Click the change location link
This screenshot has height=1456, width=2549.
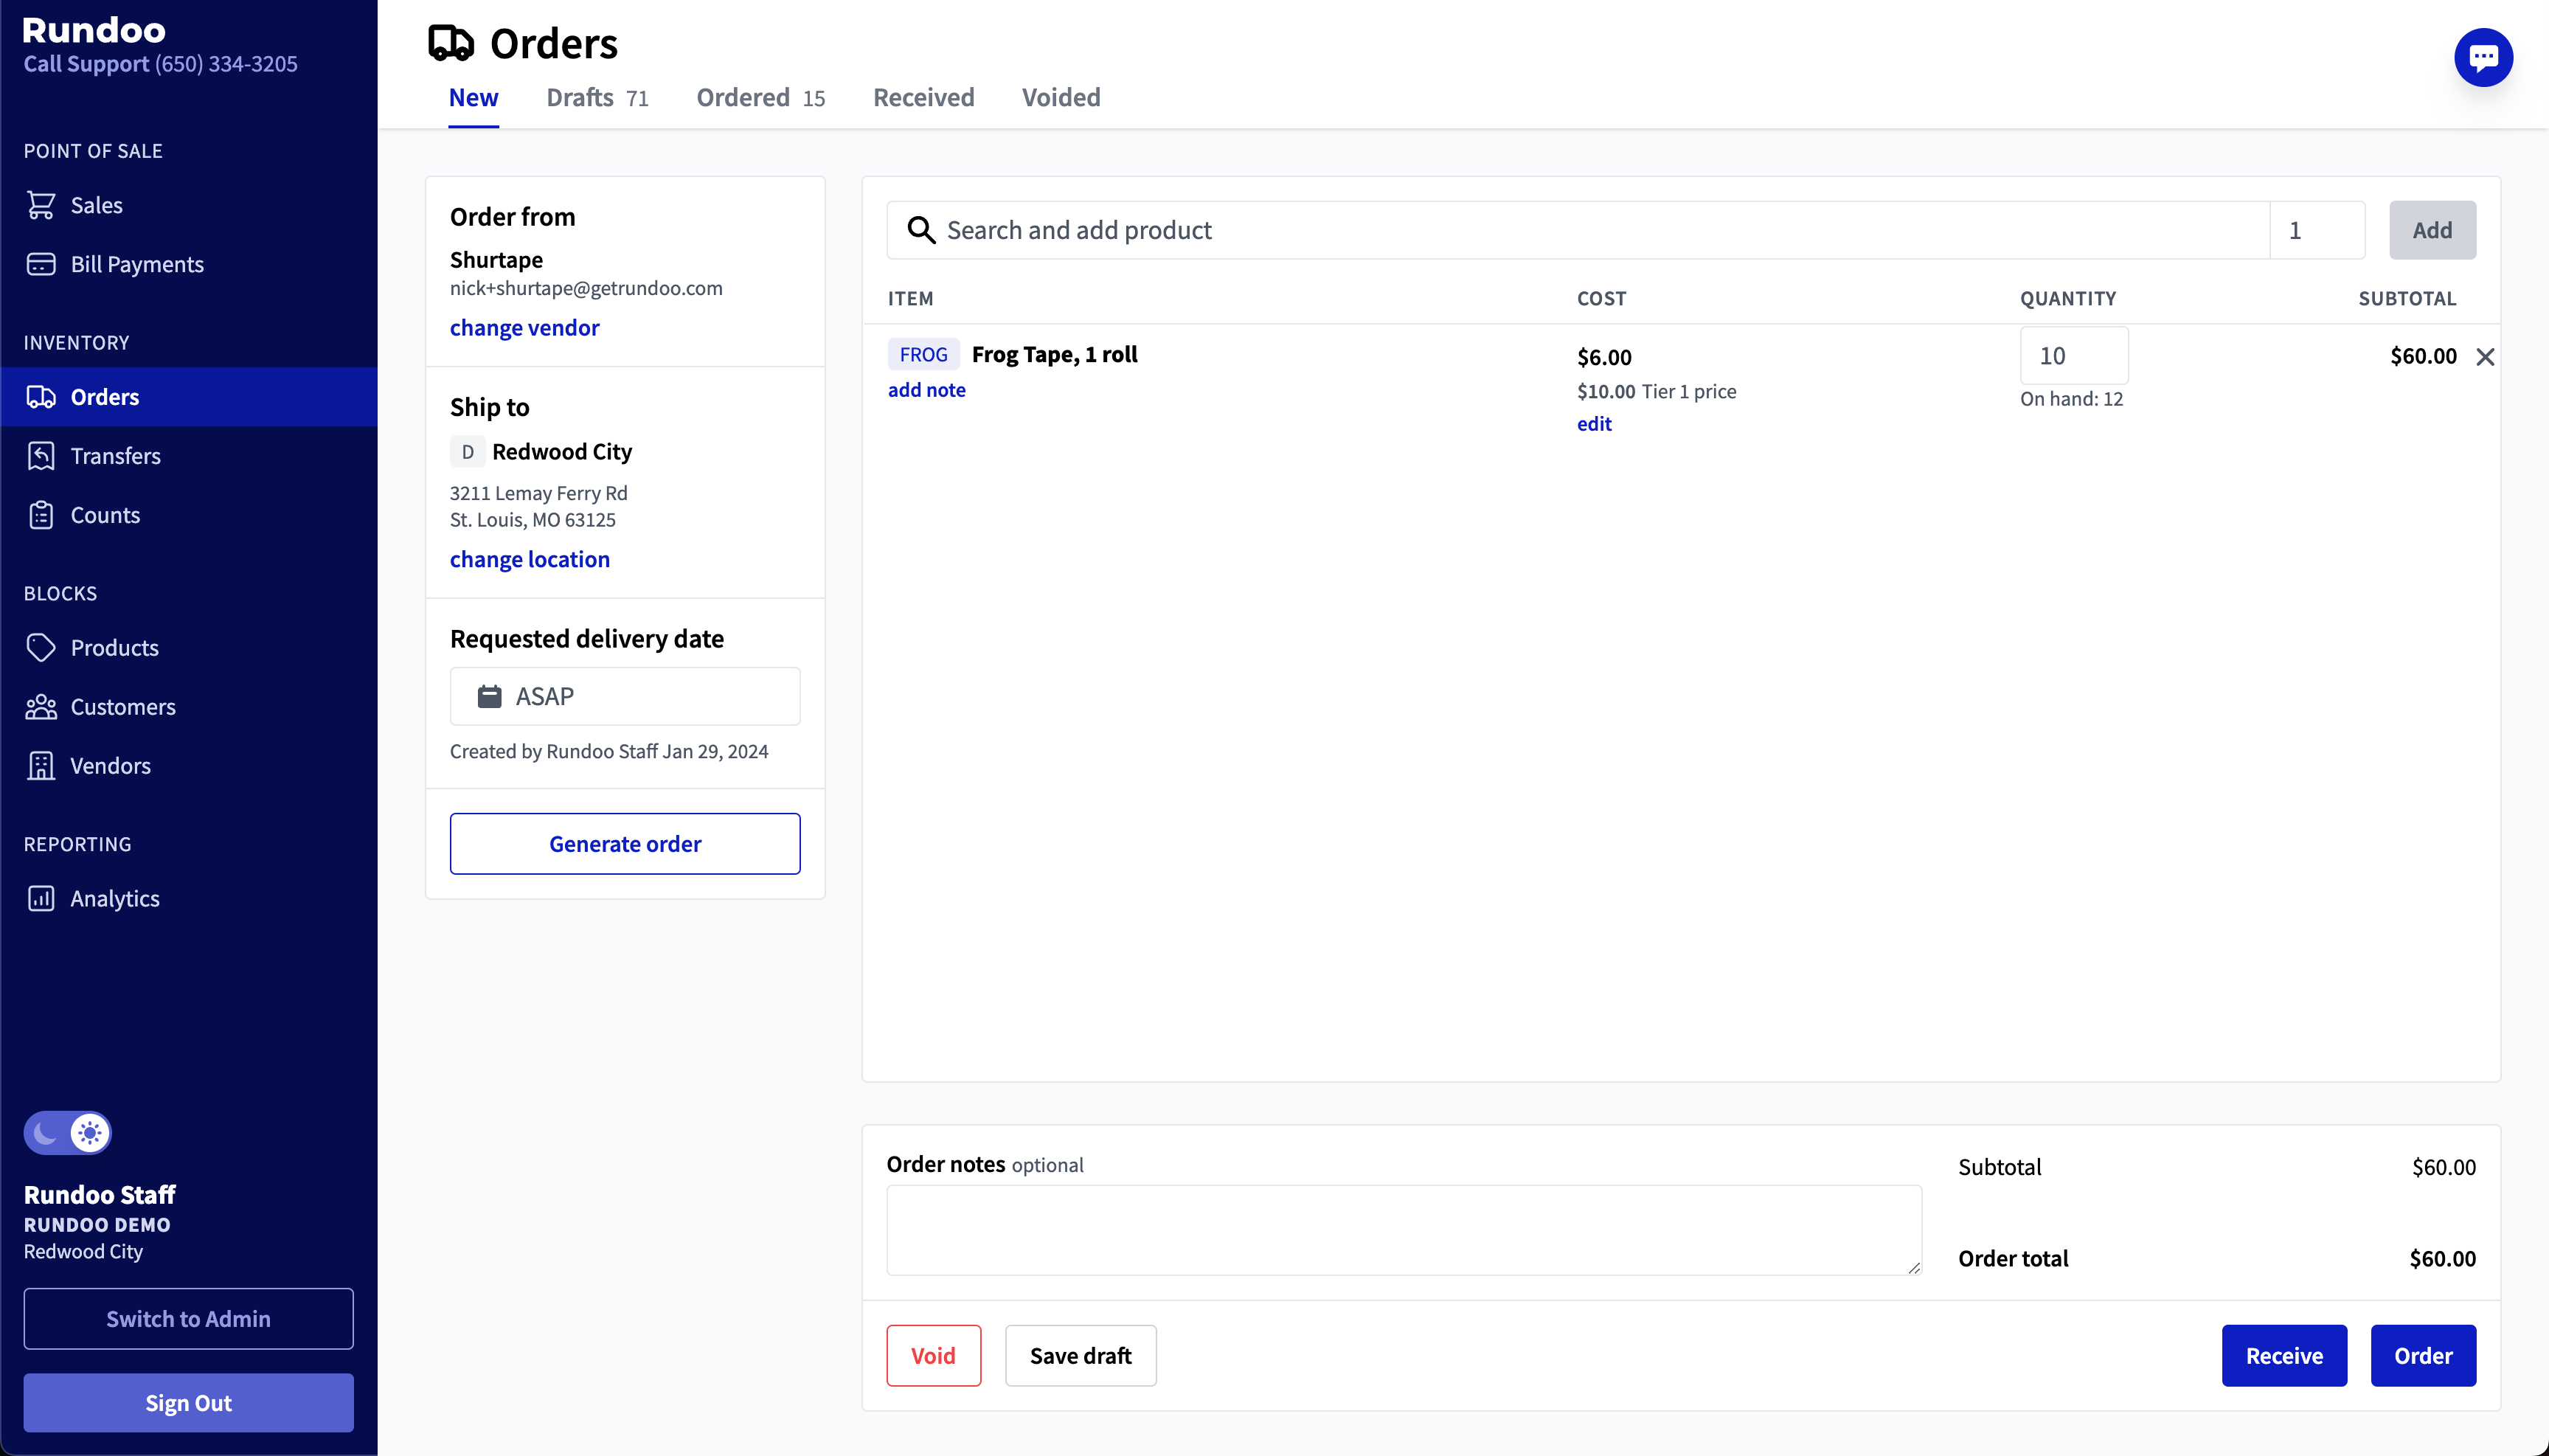tap(529, 560)
